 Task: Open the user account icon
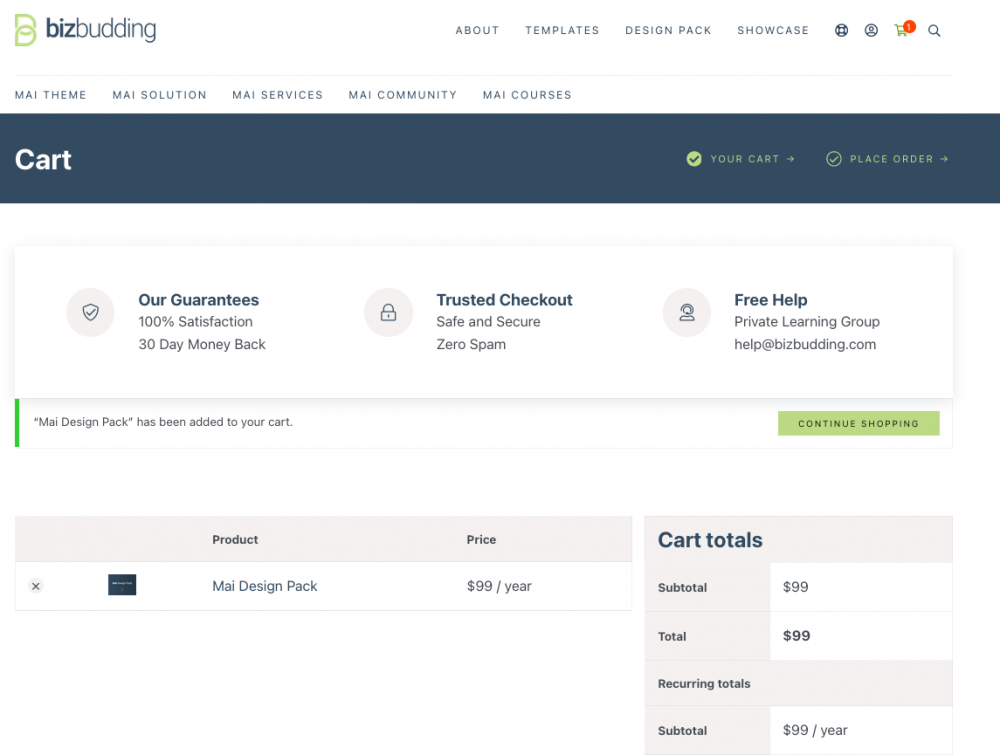(x=871, y=30)
